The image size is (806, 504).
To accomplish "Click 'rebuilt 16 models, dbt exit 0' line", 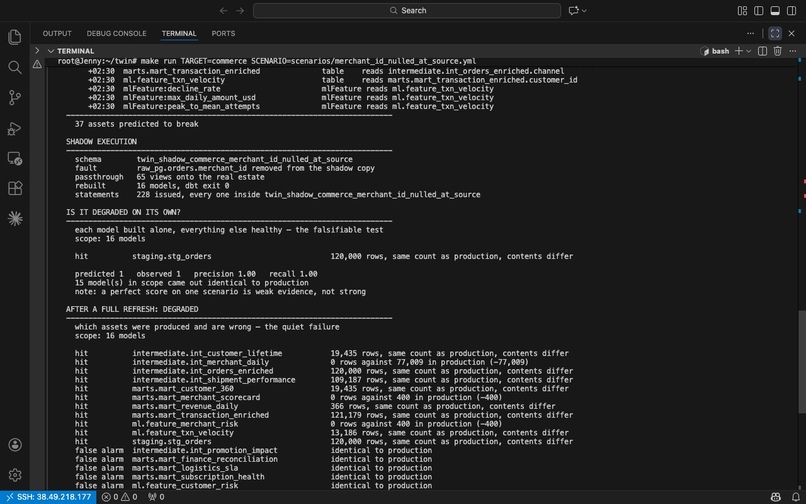I will tap(152, 186).
